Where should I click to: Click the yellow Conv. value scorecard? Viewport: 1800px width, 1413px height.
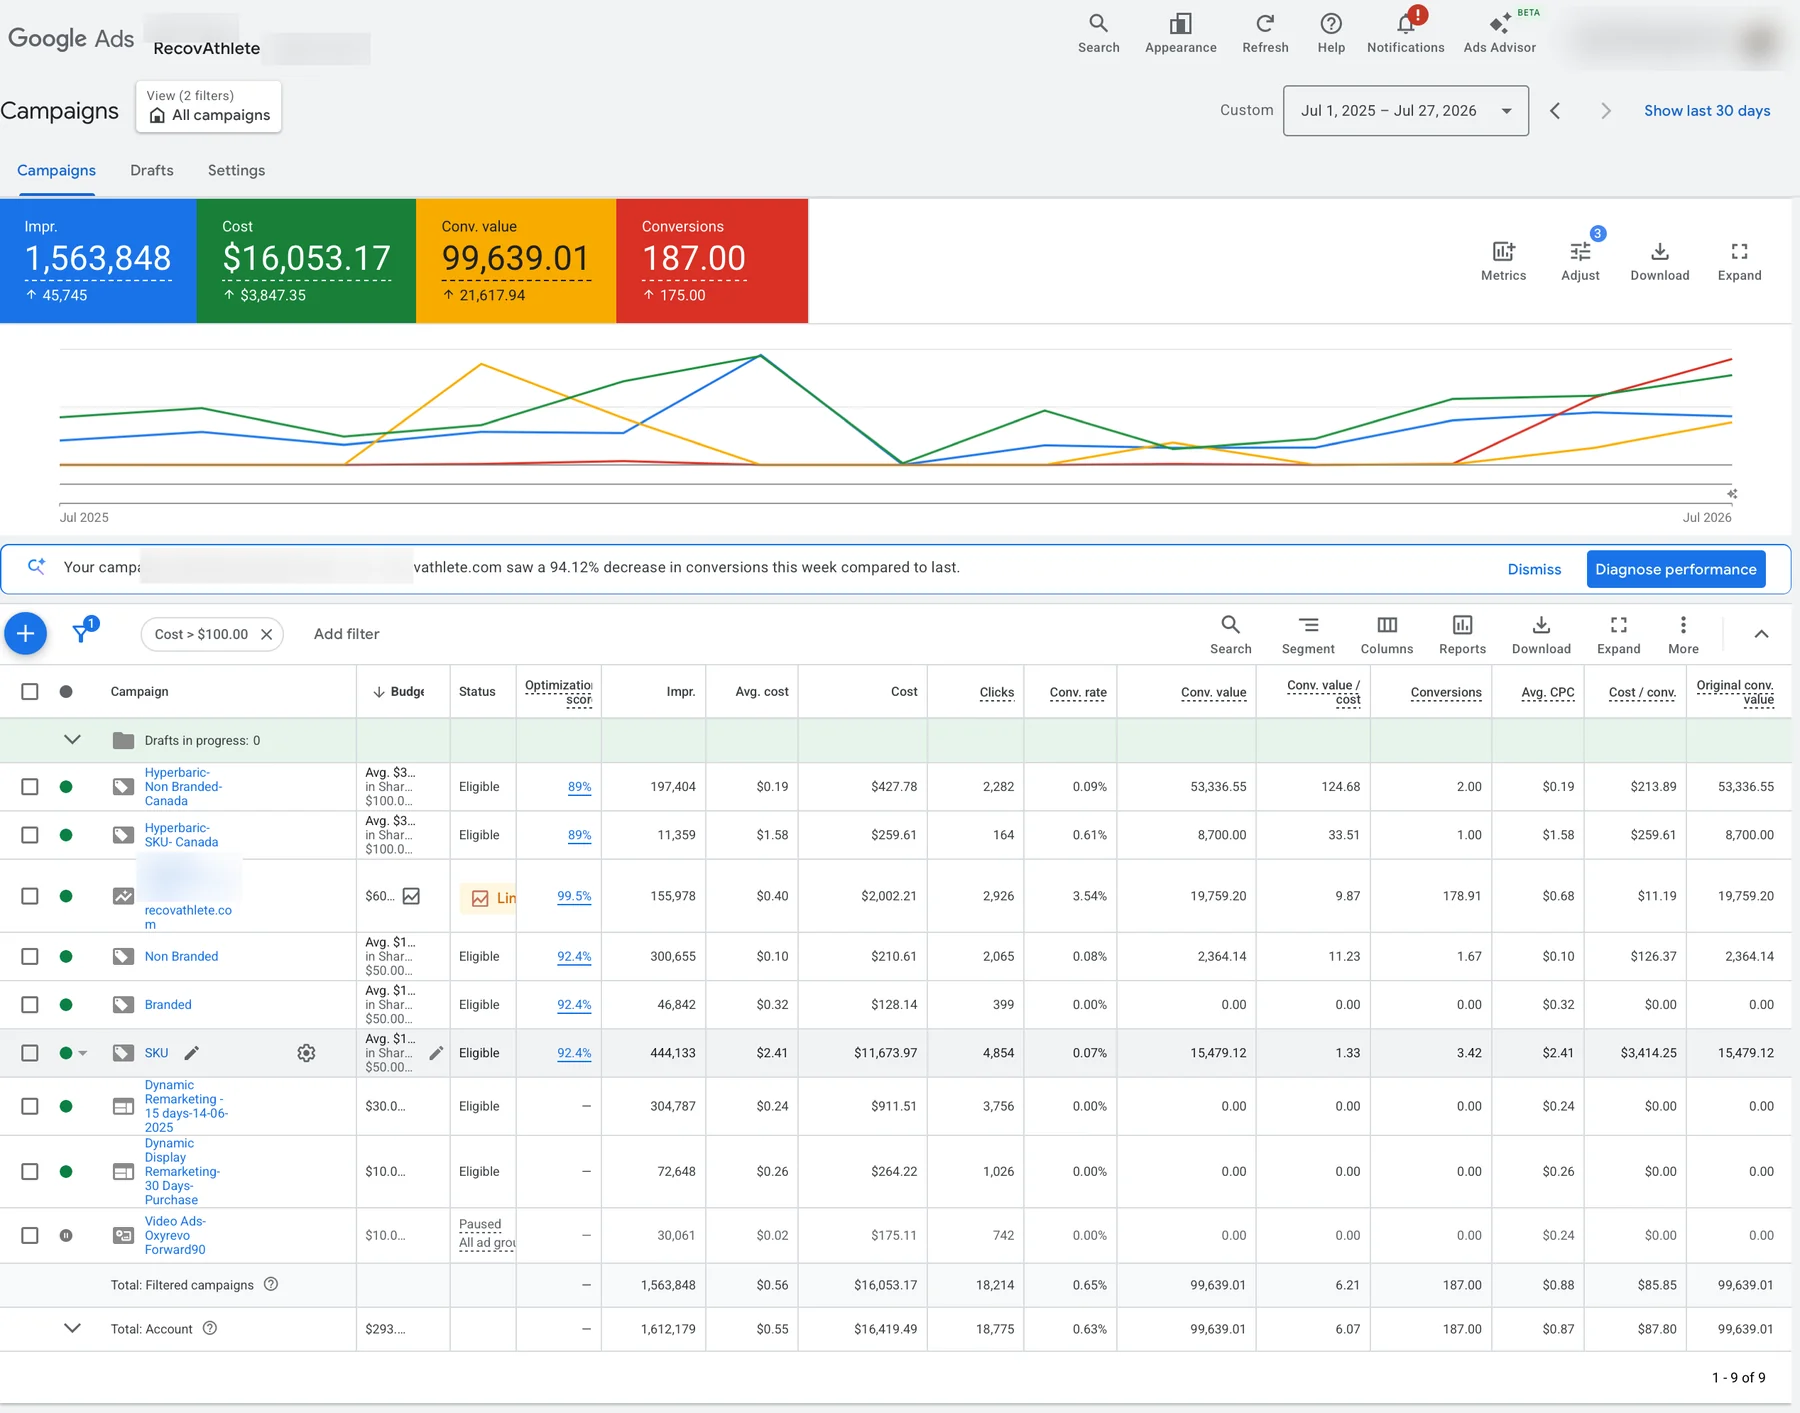click(x=516, y=260)
